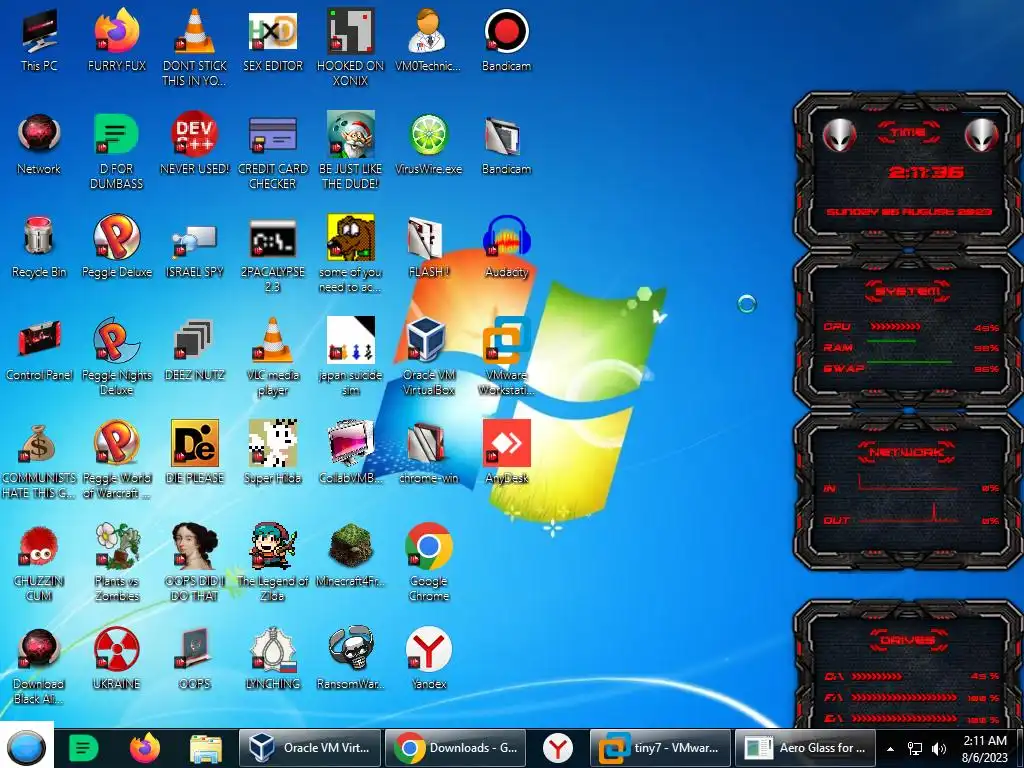Switch to tiny7 VMware taskbar window

[660, 748]
